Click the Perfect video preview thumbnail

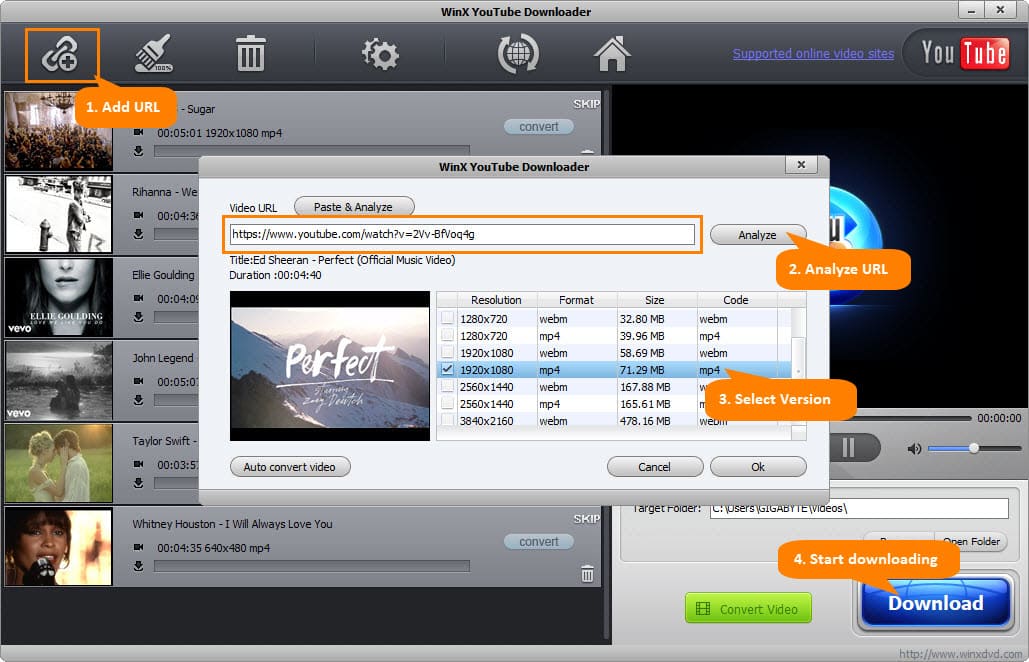(330, 366)
